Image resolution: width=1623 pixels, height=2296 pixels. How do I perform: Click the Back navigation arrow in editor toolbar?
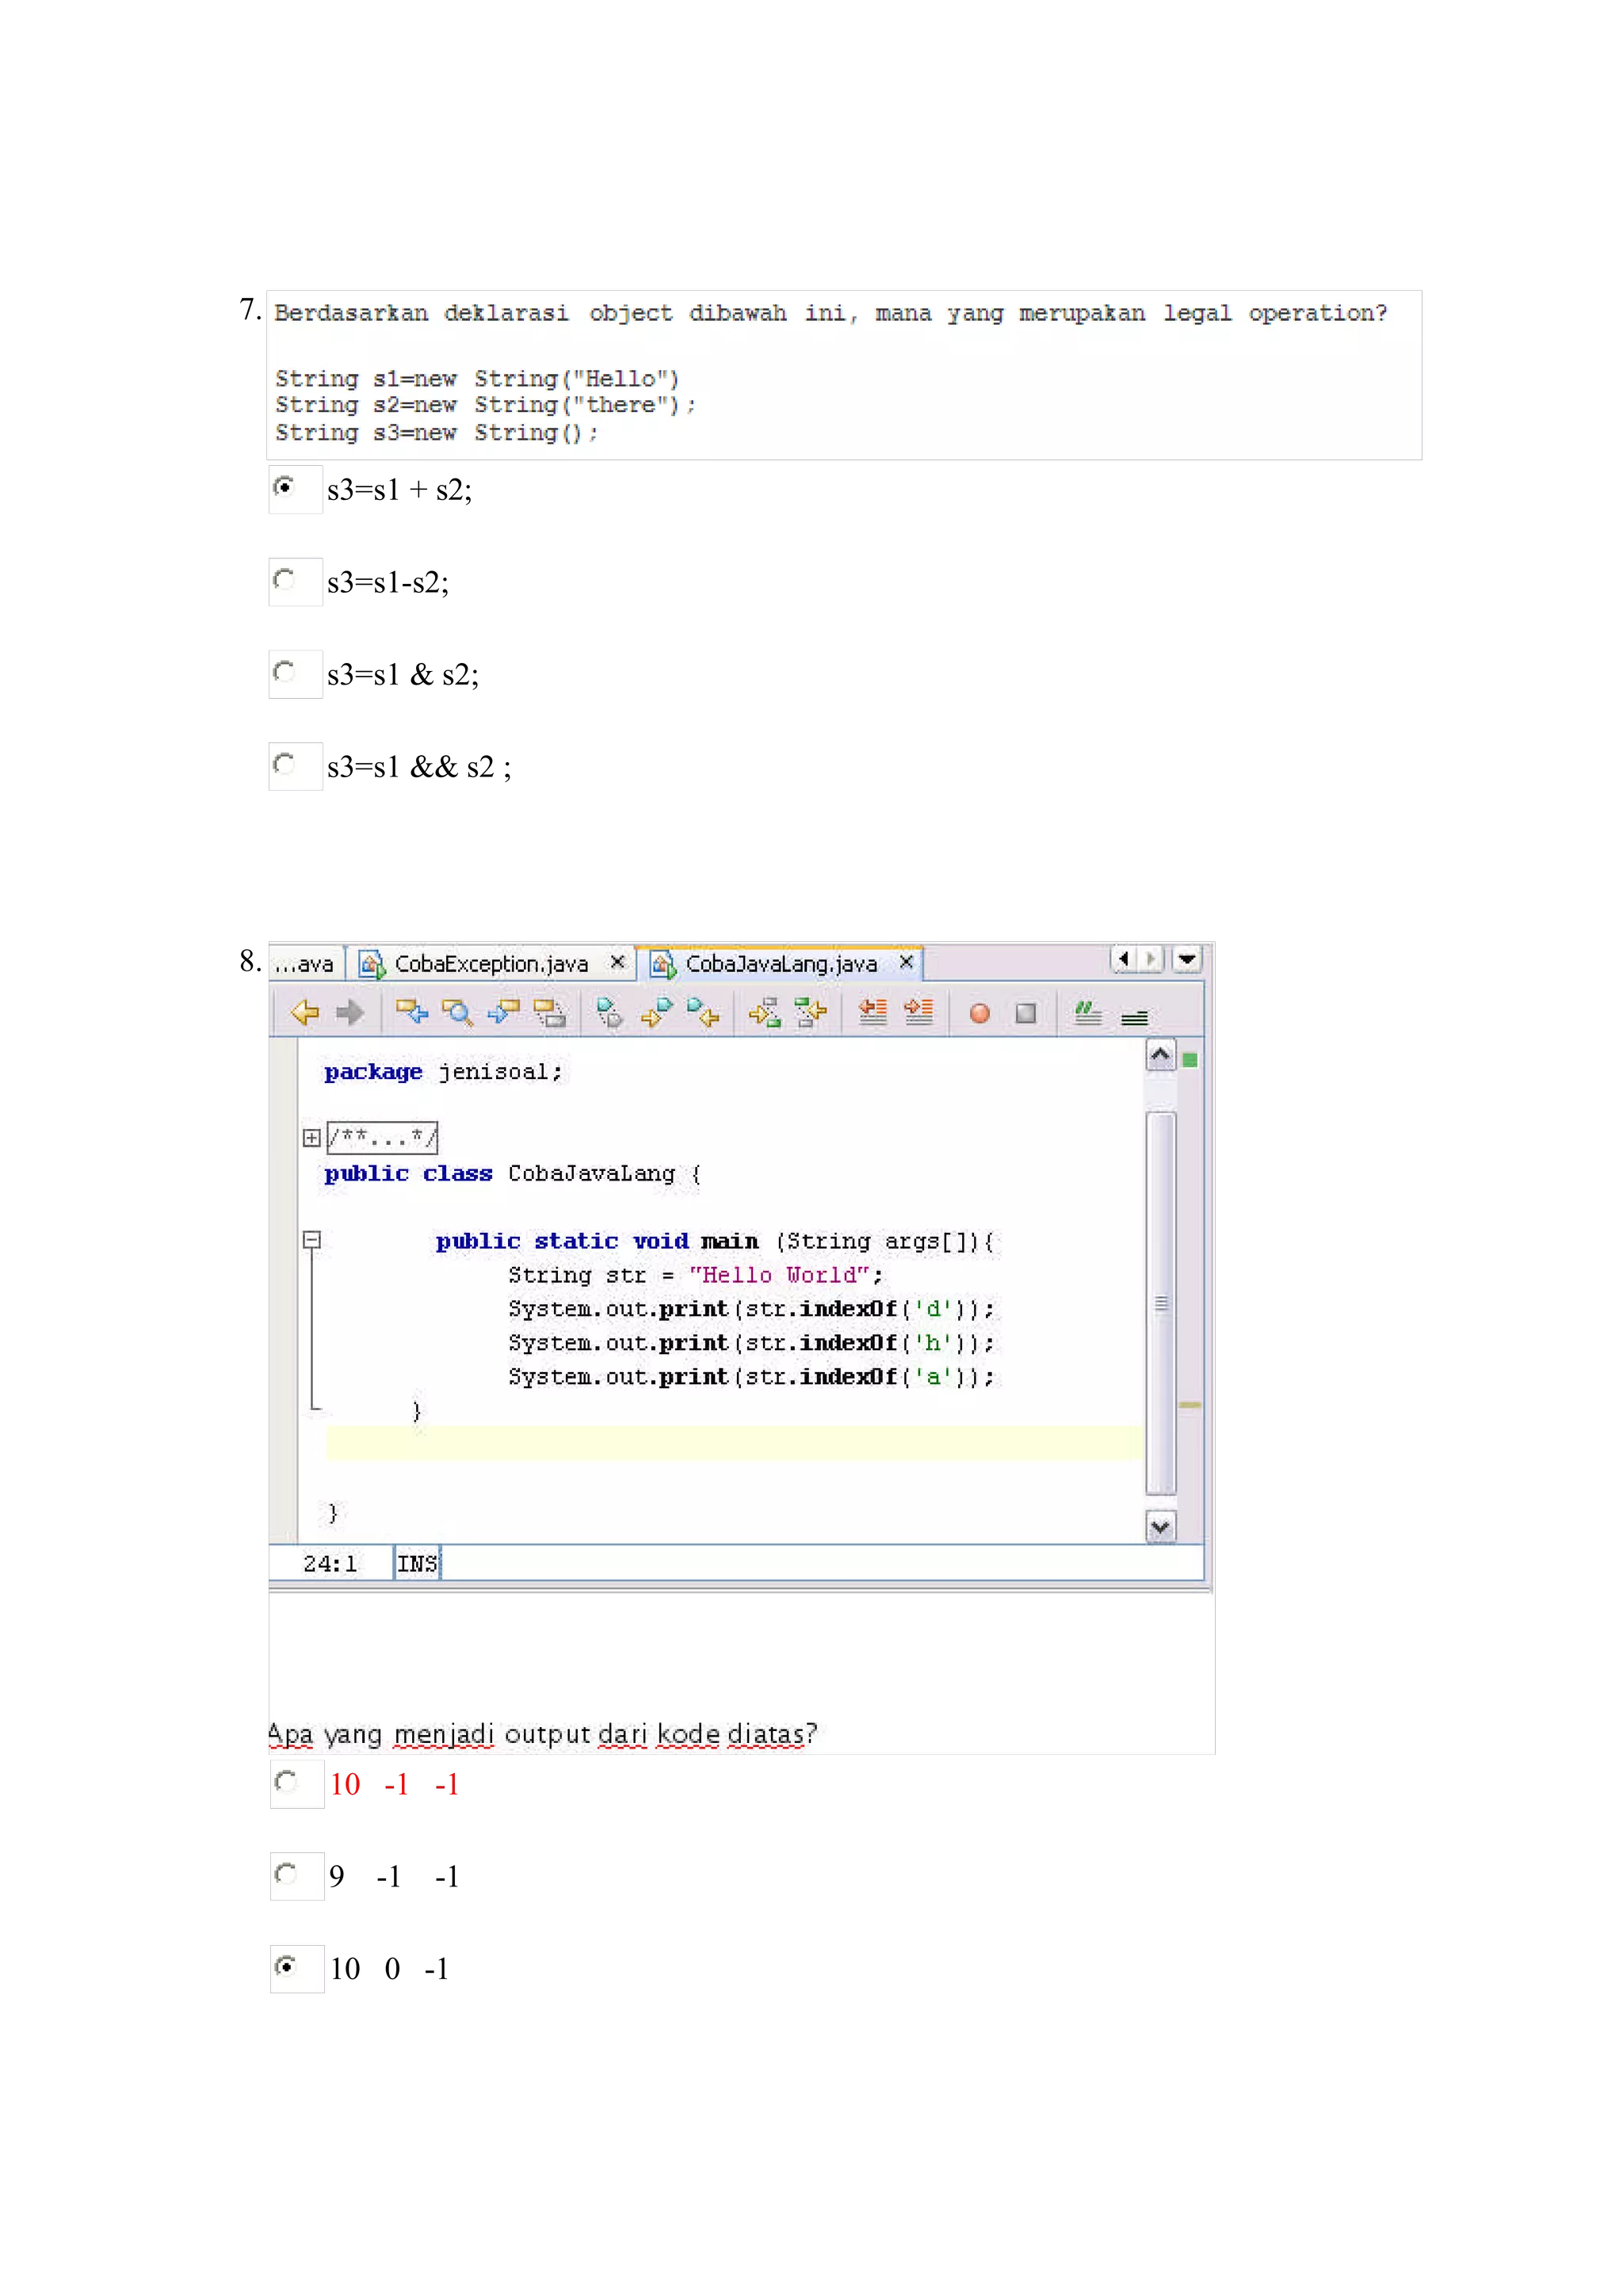pos(304,1012)
